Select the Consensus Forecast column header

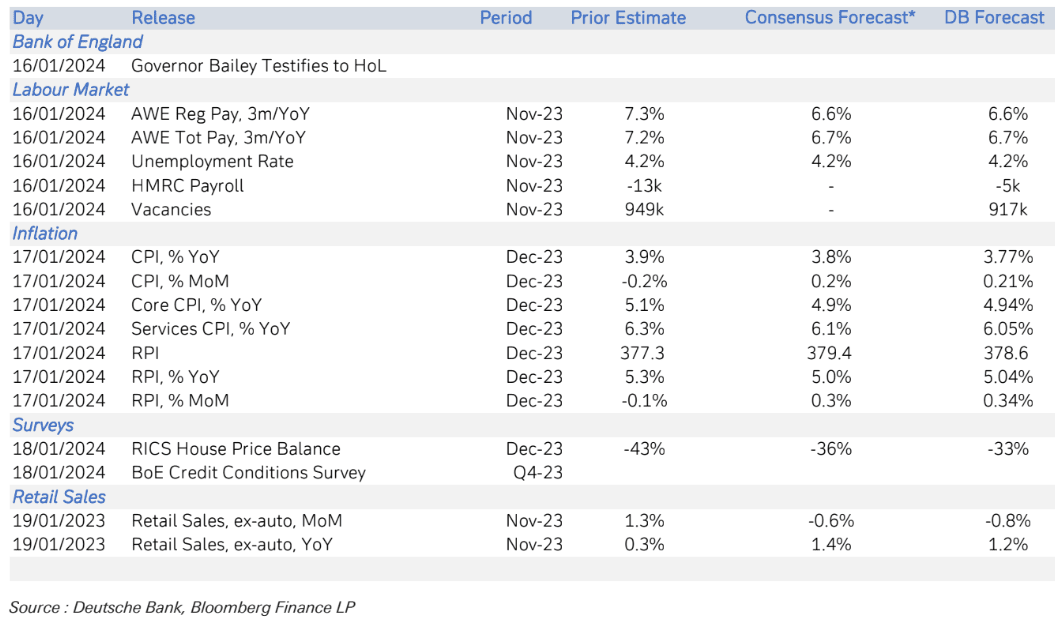(830, 18)
